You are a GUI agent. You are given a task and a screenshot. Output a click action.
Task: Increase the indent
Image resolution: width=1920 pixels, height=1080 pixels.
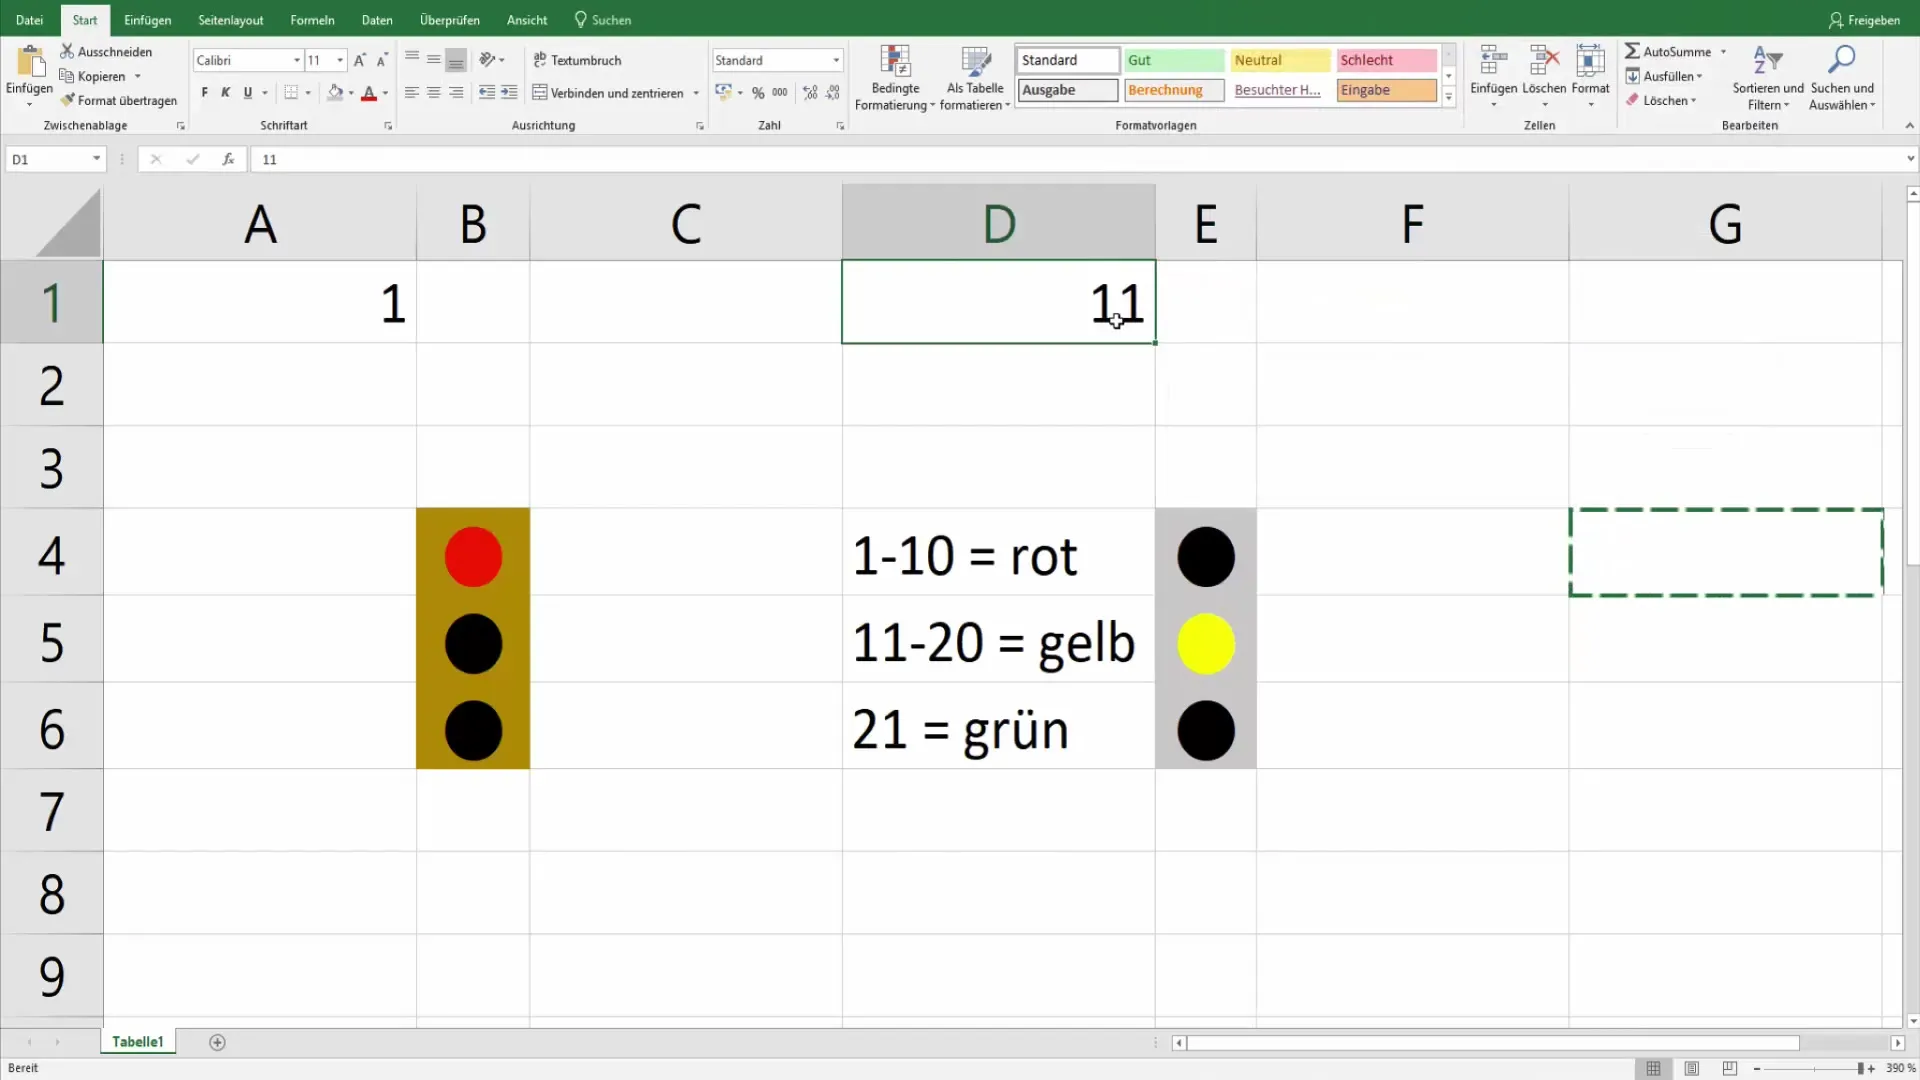(509, 93)
